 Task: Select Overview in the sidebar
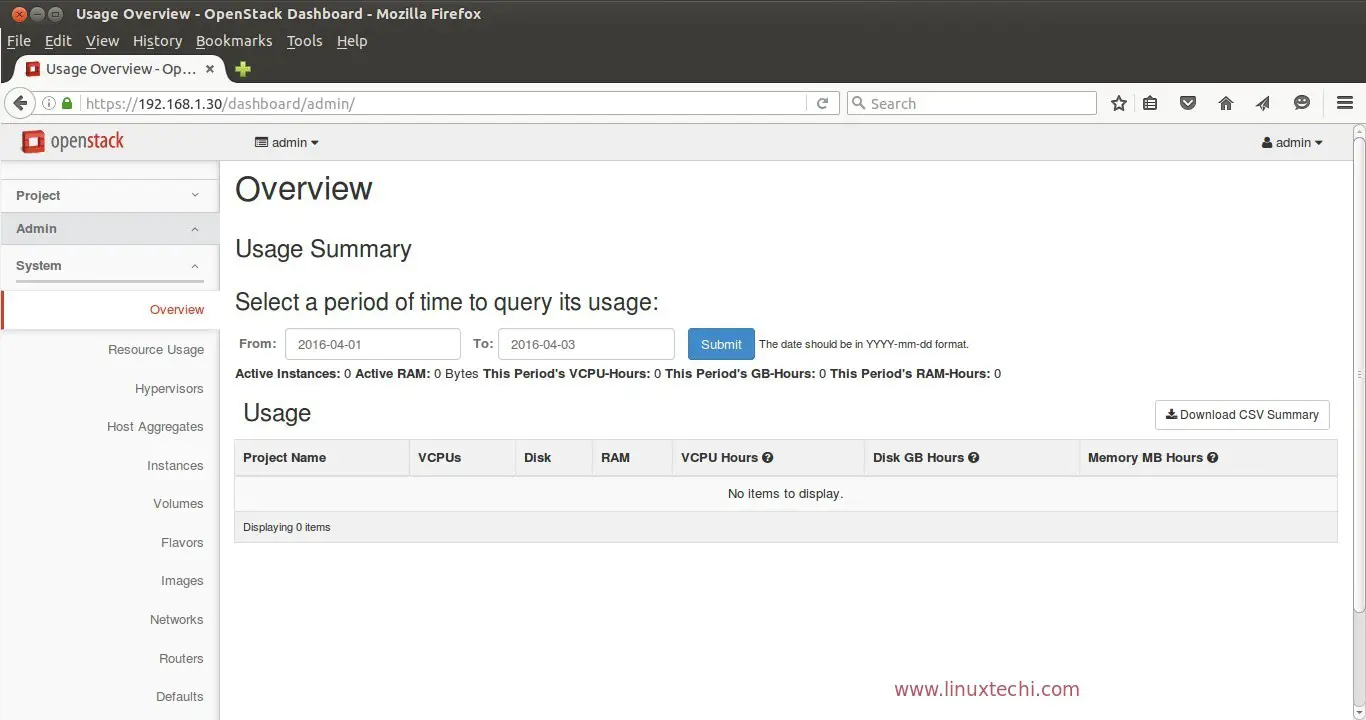point(110,309)
